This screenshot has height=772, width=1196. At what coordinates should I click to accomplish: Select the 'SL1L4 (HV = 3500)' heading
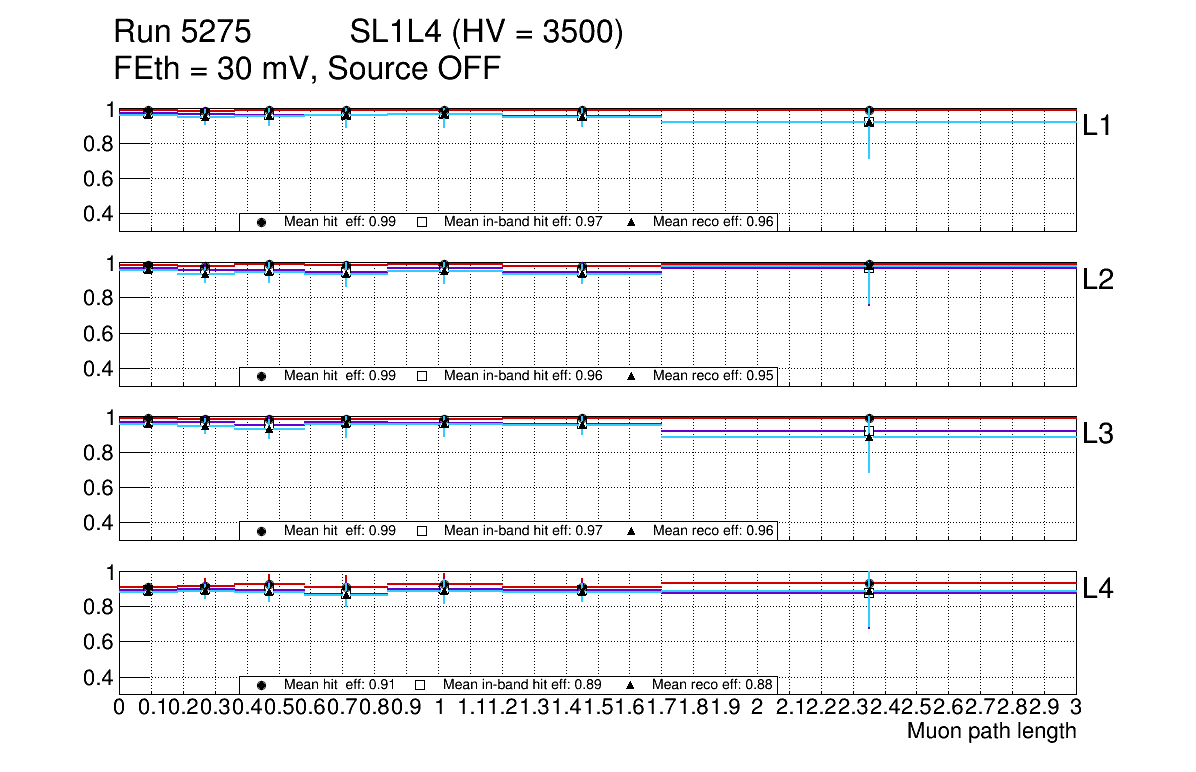[486, 34]
